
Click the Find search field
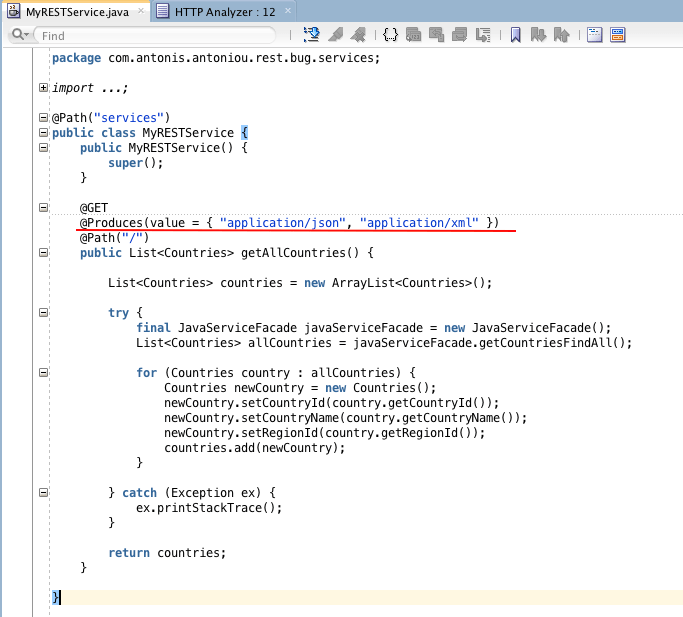[155, 35]
